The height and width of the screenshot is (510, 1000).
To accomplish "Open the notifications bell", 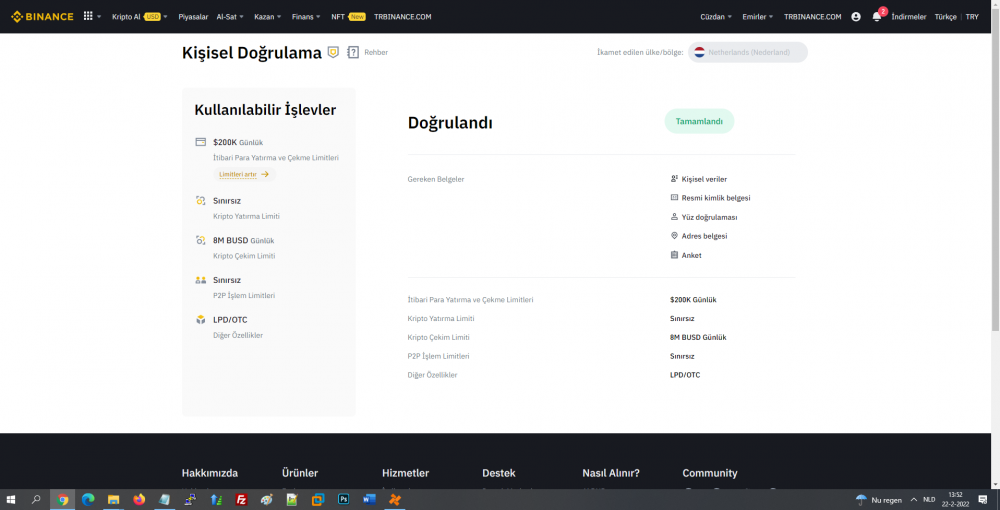I will point(876,17).
